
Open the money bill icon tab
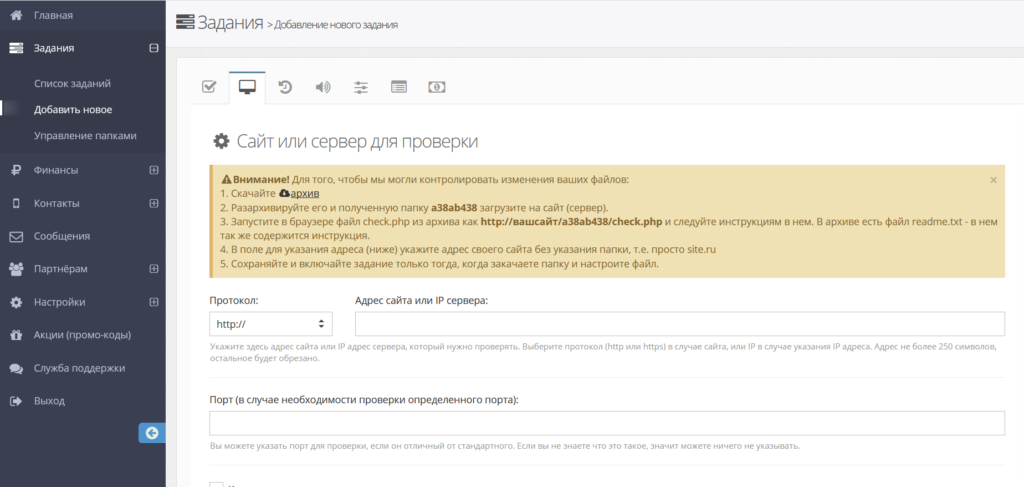click(437, 87)
